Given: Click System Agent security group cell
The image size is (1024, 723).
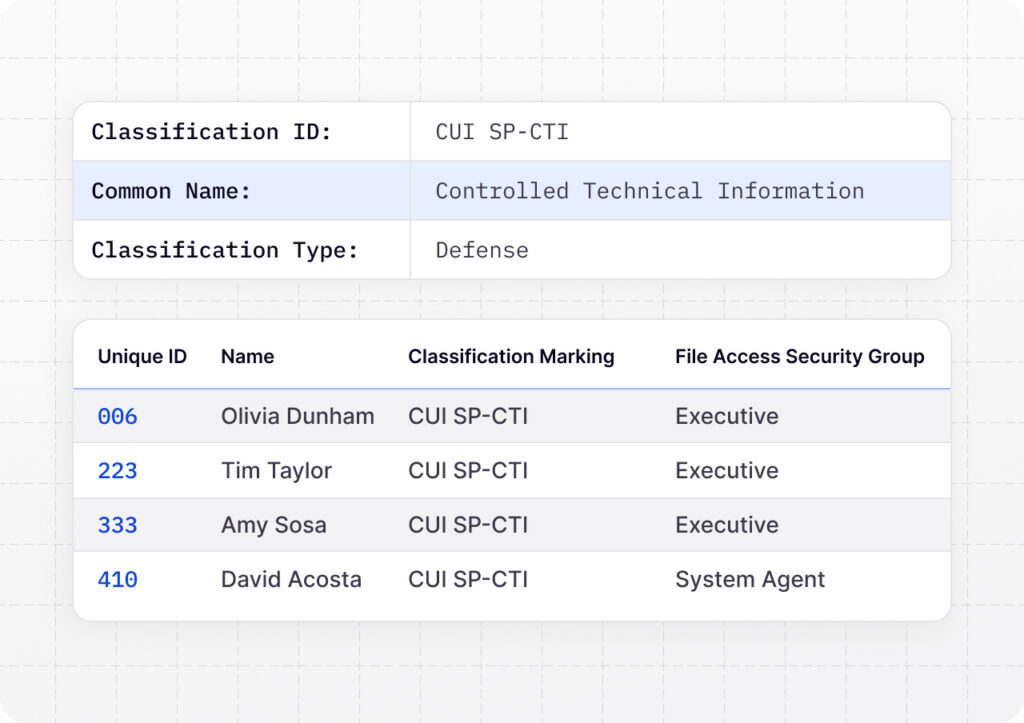Looking at the screenshot, I should click(x=750, y=579).
